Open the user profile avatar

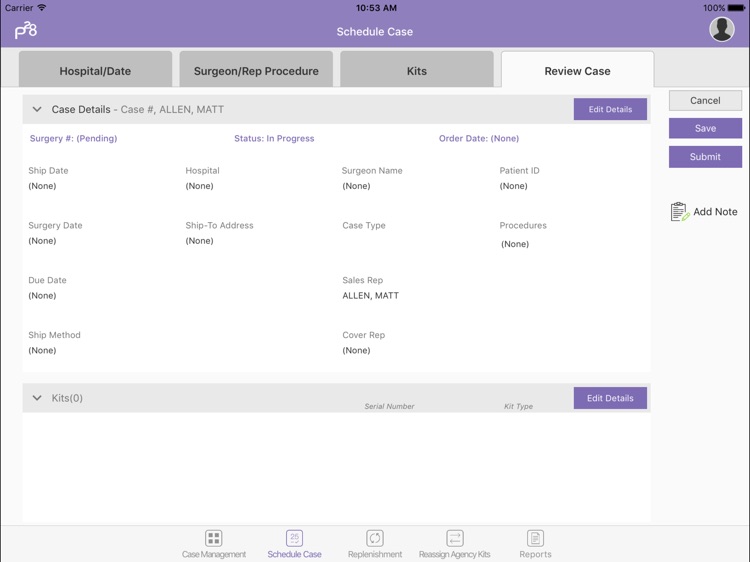coord(721,30)
